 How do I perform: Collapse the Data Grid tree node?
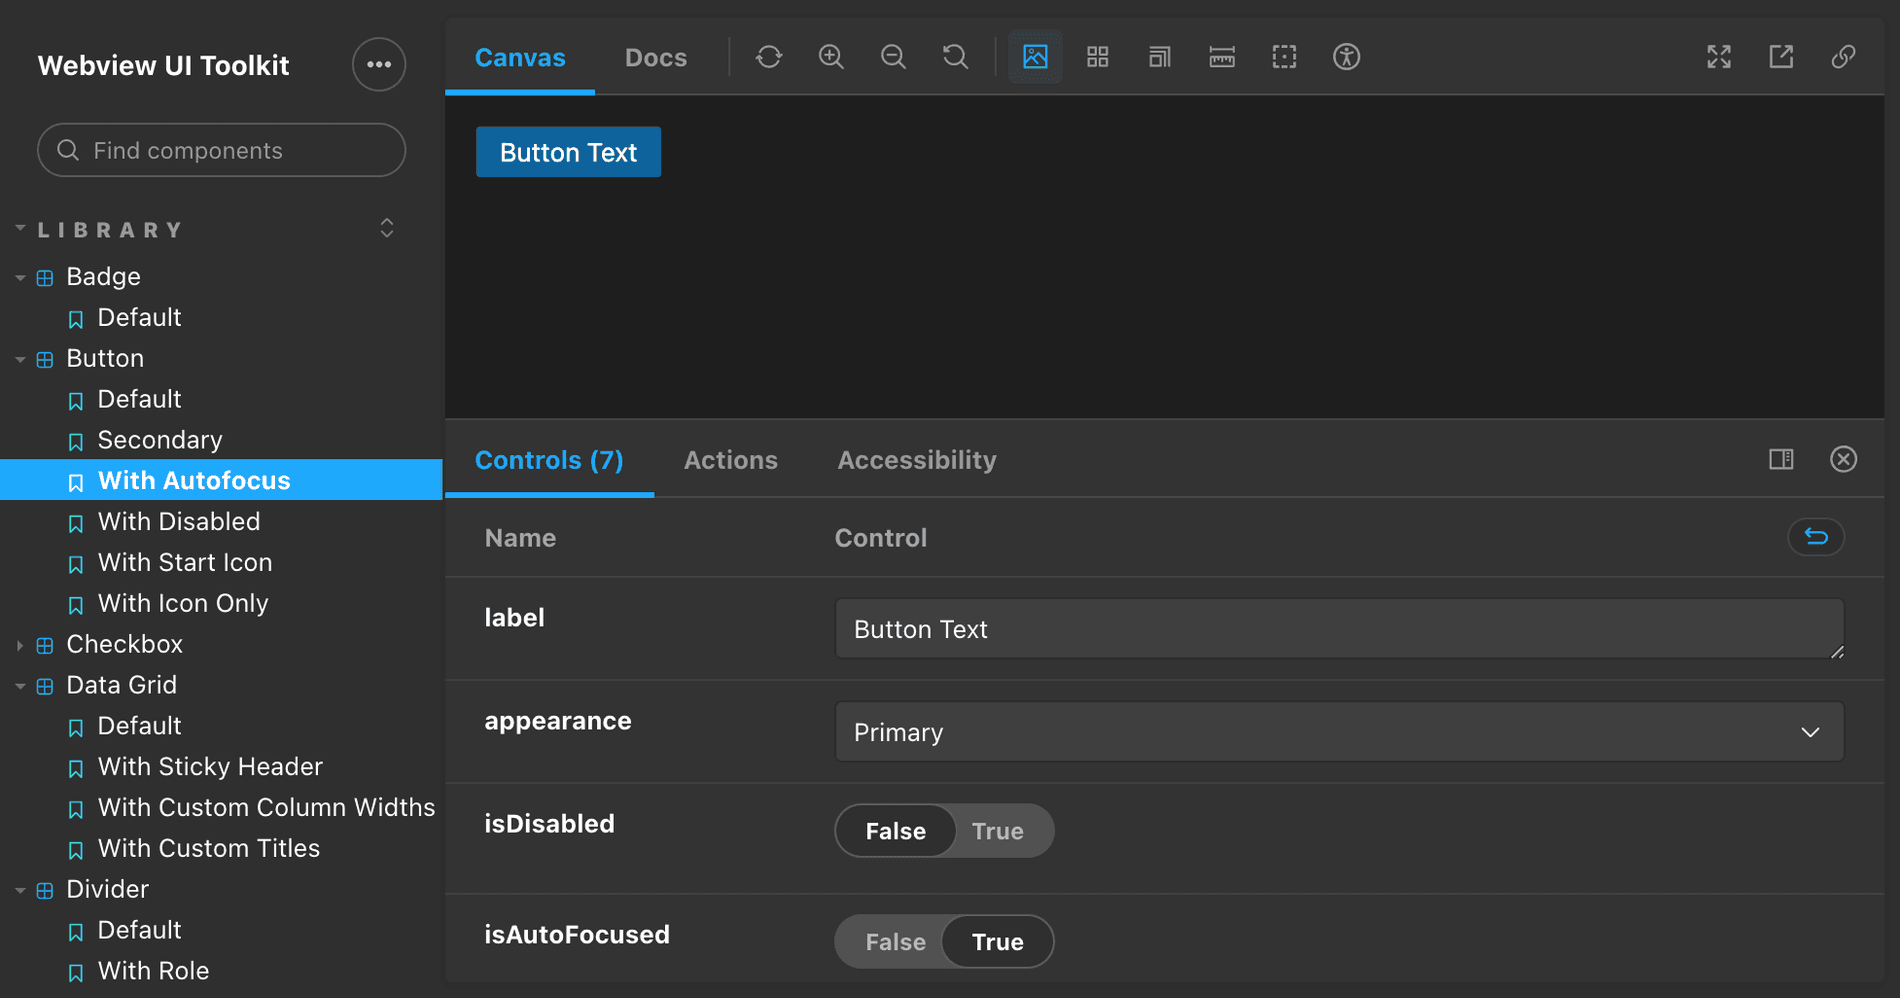20,687
